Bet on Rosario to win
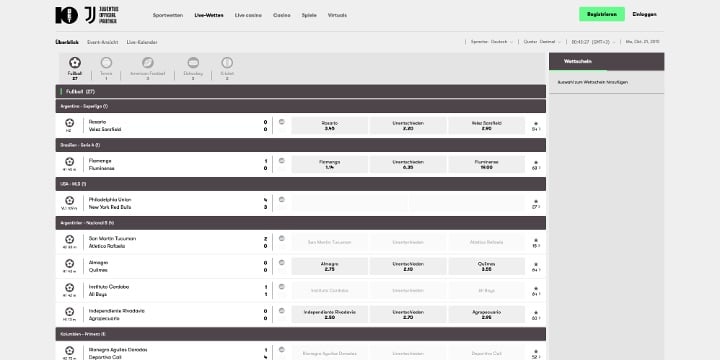Viewport: 720px width, 360px height. point(330,125)
